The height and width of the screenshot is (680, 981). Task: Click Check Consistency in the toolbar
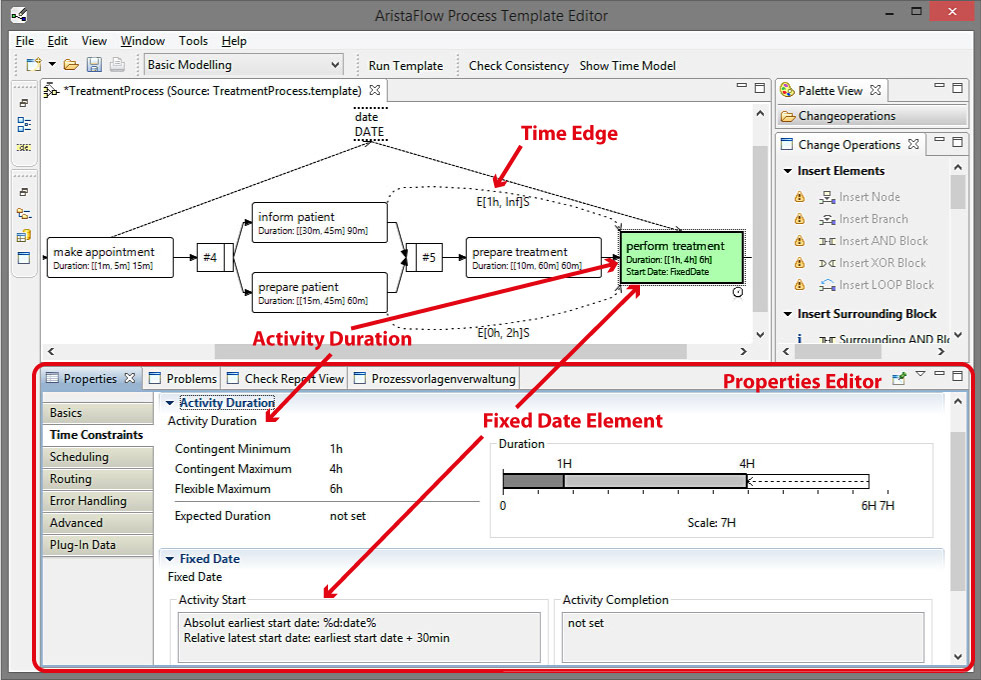click(519, 66)
